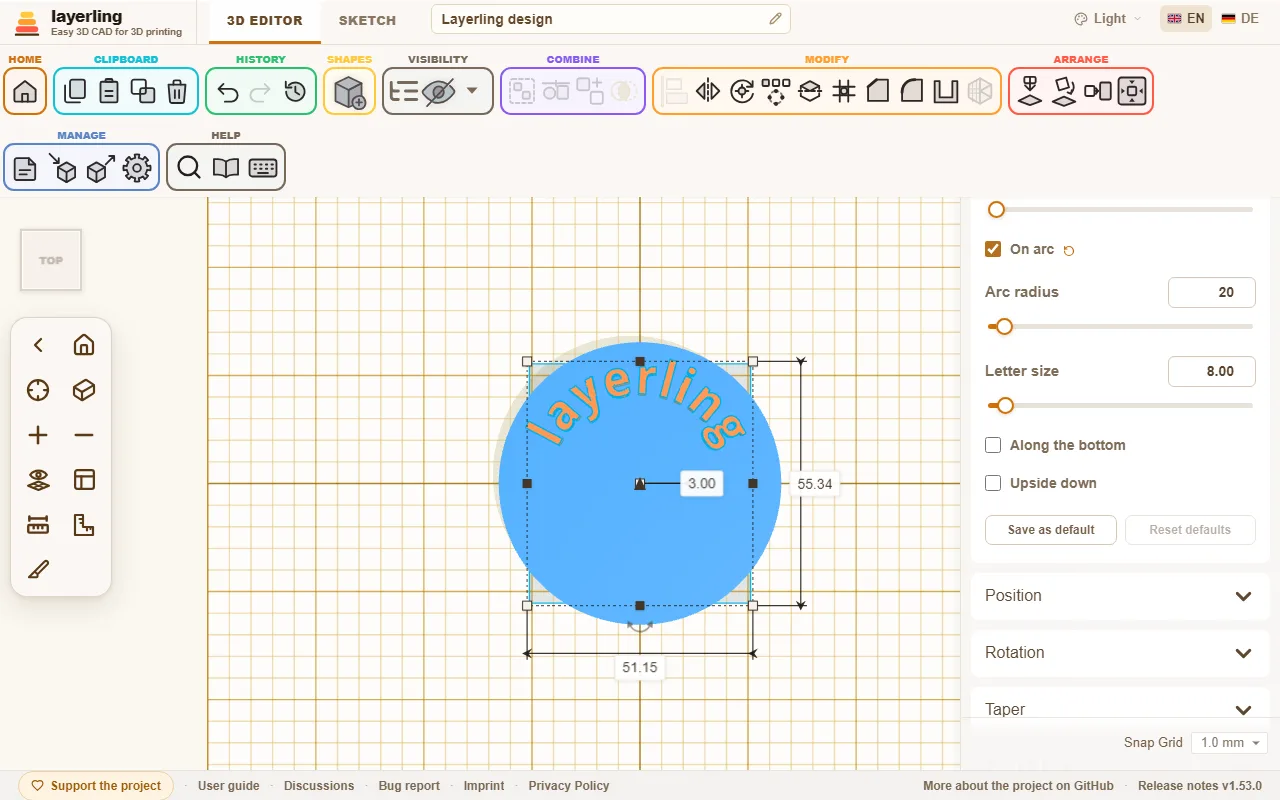Tick the Upside down checkbox
This screenshot has width=1280, height=800.
click(993, 483)
